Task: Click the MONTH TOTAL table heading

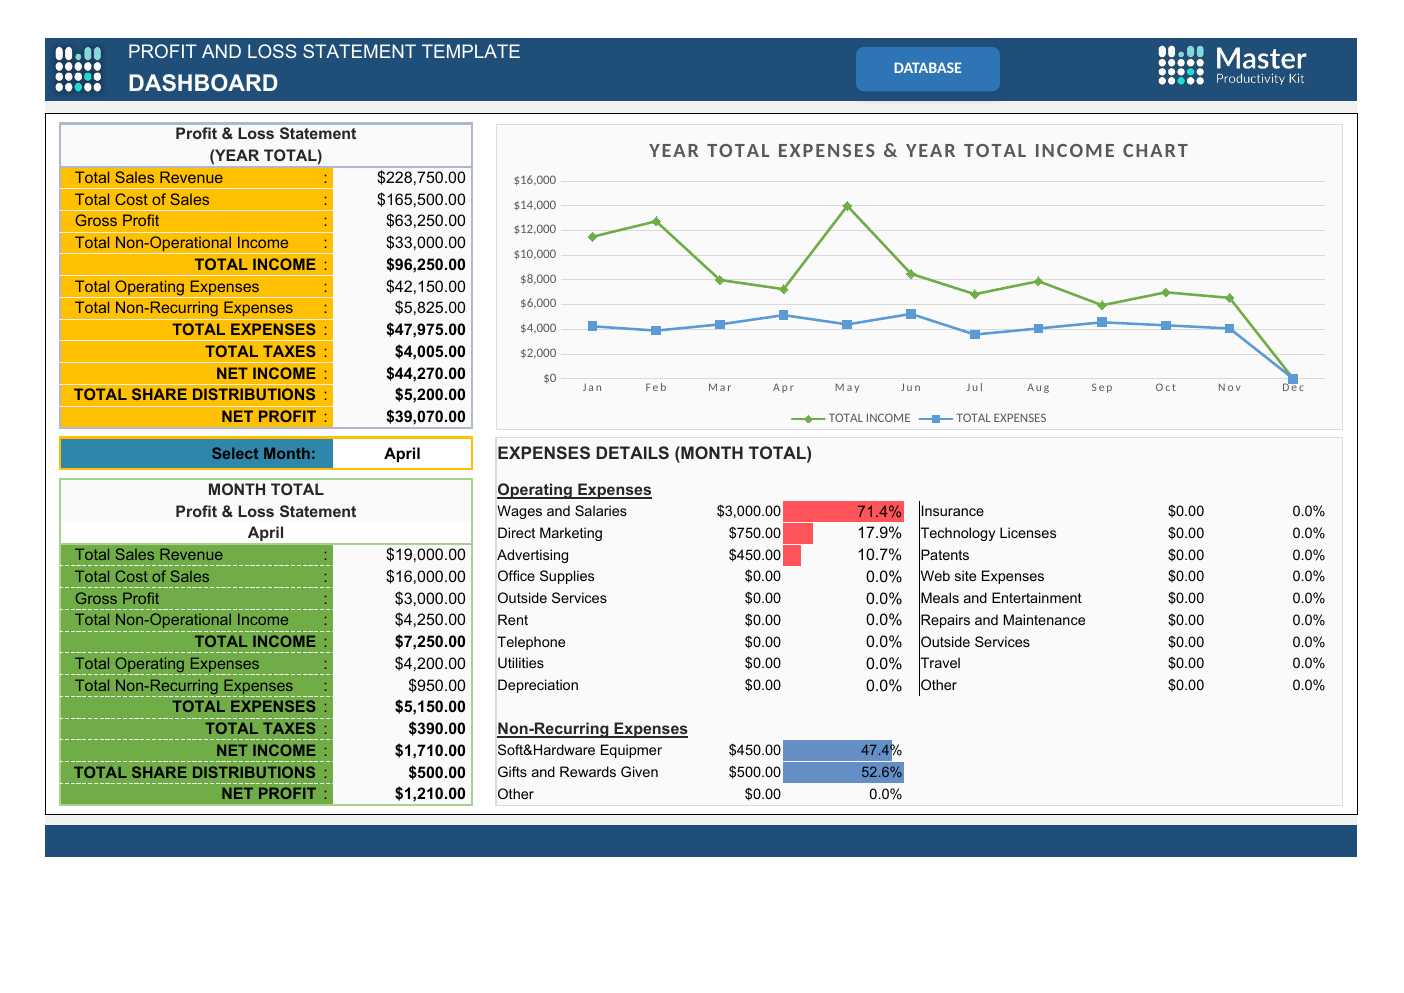Action: 266,490
